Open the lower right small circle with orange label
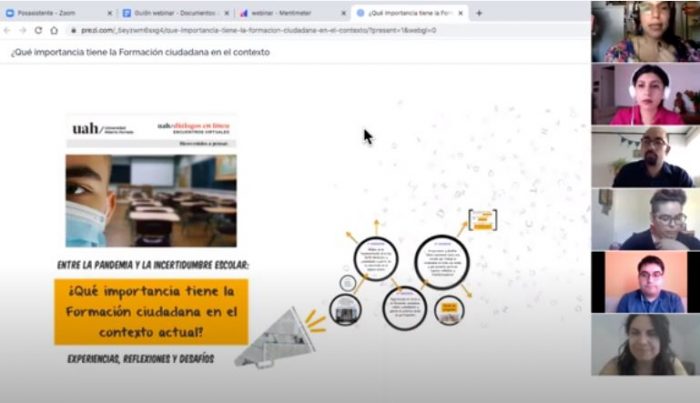 [x=449, y=310]
